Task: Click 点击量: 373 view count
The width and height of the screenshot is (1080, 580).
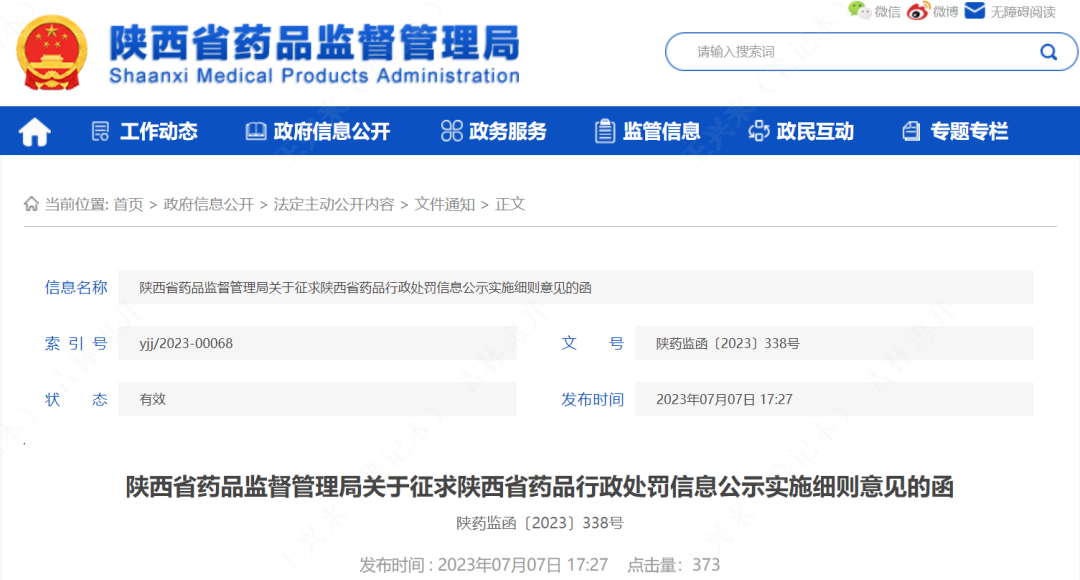Action: pos(674,565)
